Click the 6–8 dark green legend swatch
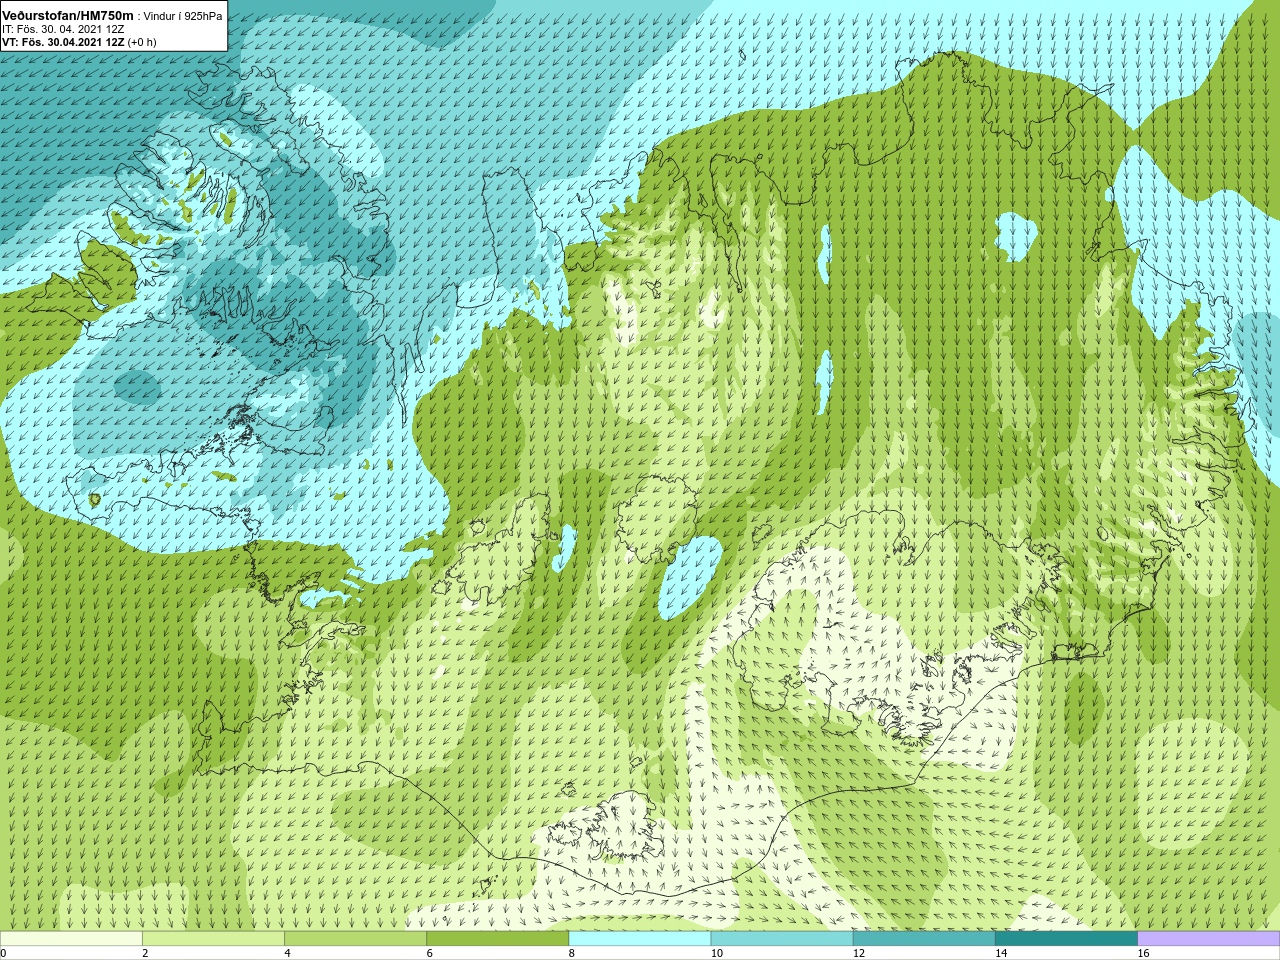The image size is (1280, 960). [497, 939]
